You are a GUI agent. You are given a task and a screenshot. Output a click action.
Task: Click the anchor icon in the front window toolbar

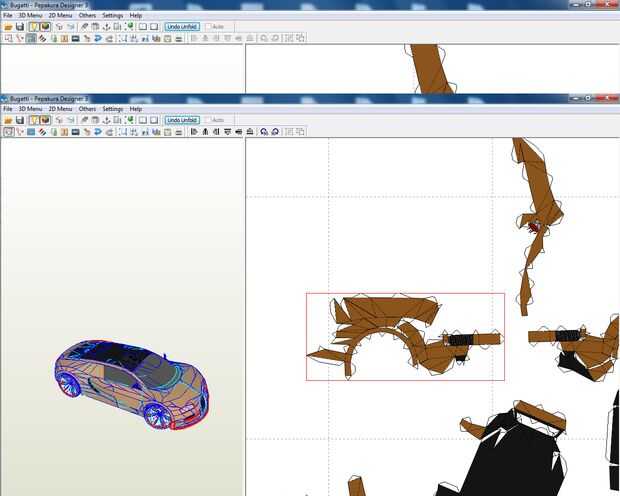tap(106, 120)
